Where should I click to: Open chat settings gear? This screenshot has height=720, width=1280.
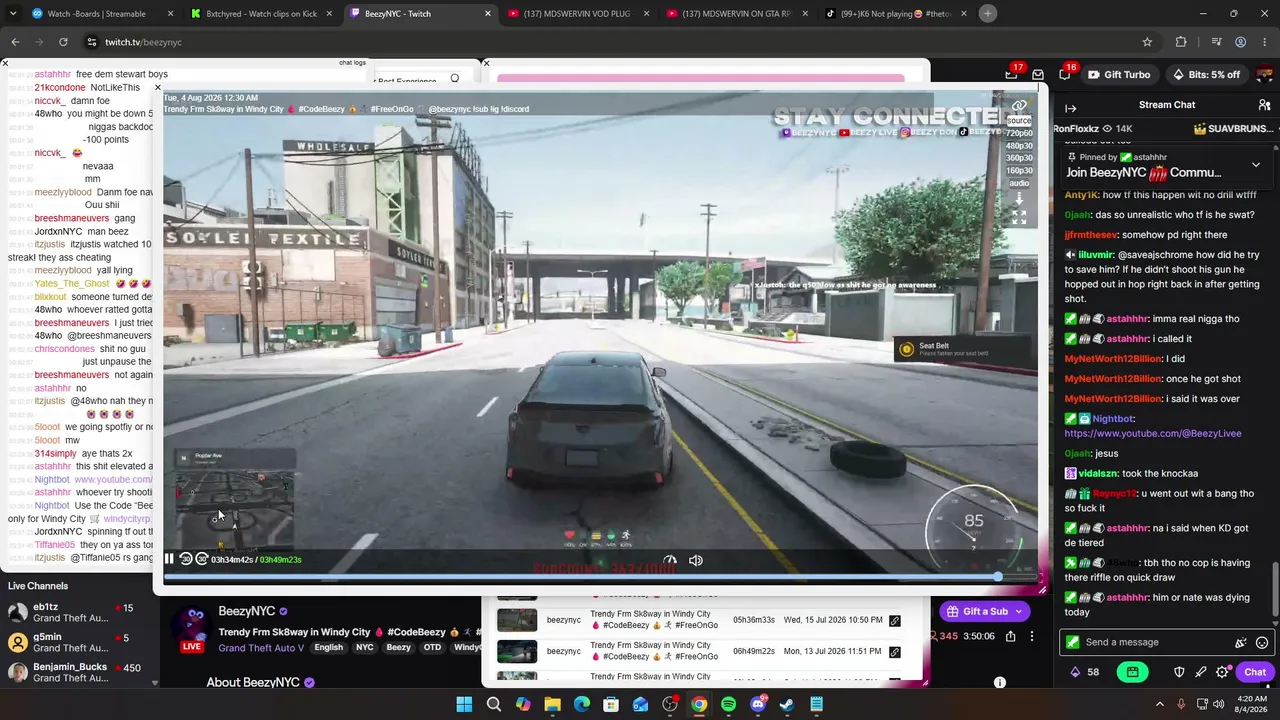tap(1222, 672)
